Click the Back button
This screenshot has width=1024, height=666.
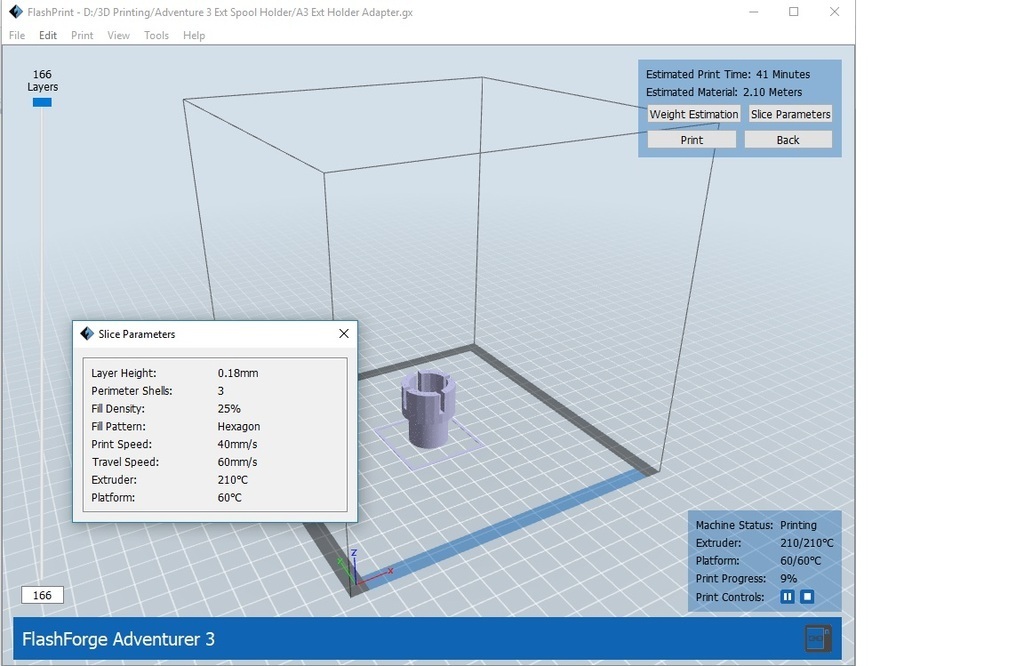tap(788, 138)
